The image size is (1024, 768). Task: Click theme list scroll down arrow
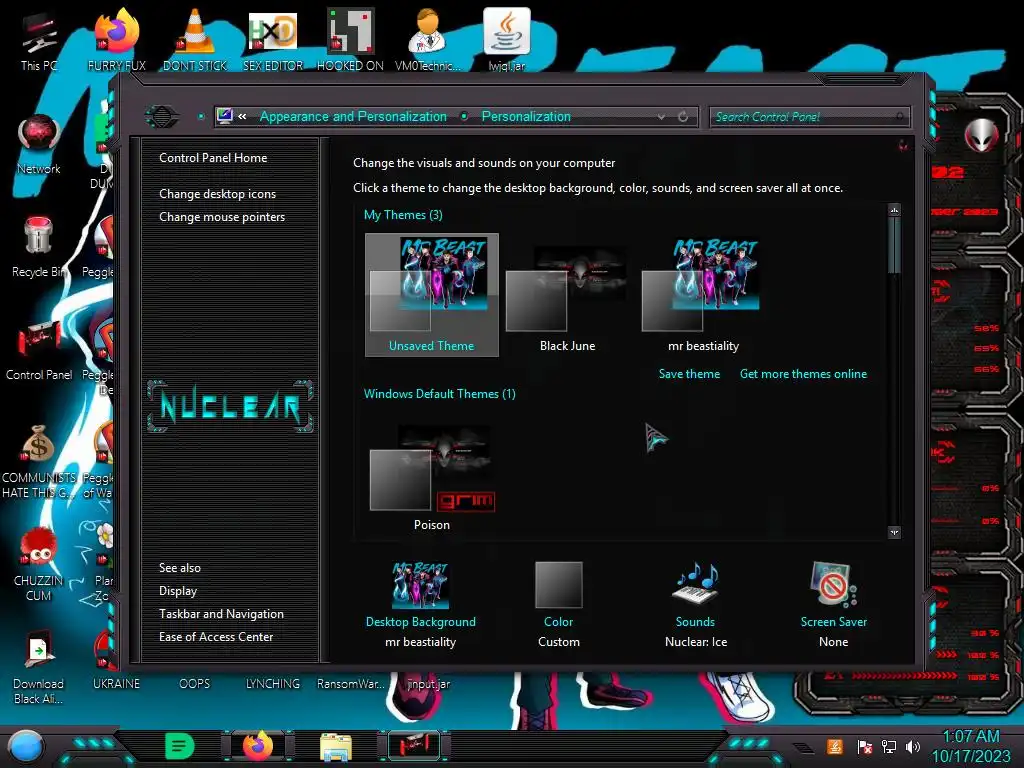click(x=895, y=533)
